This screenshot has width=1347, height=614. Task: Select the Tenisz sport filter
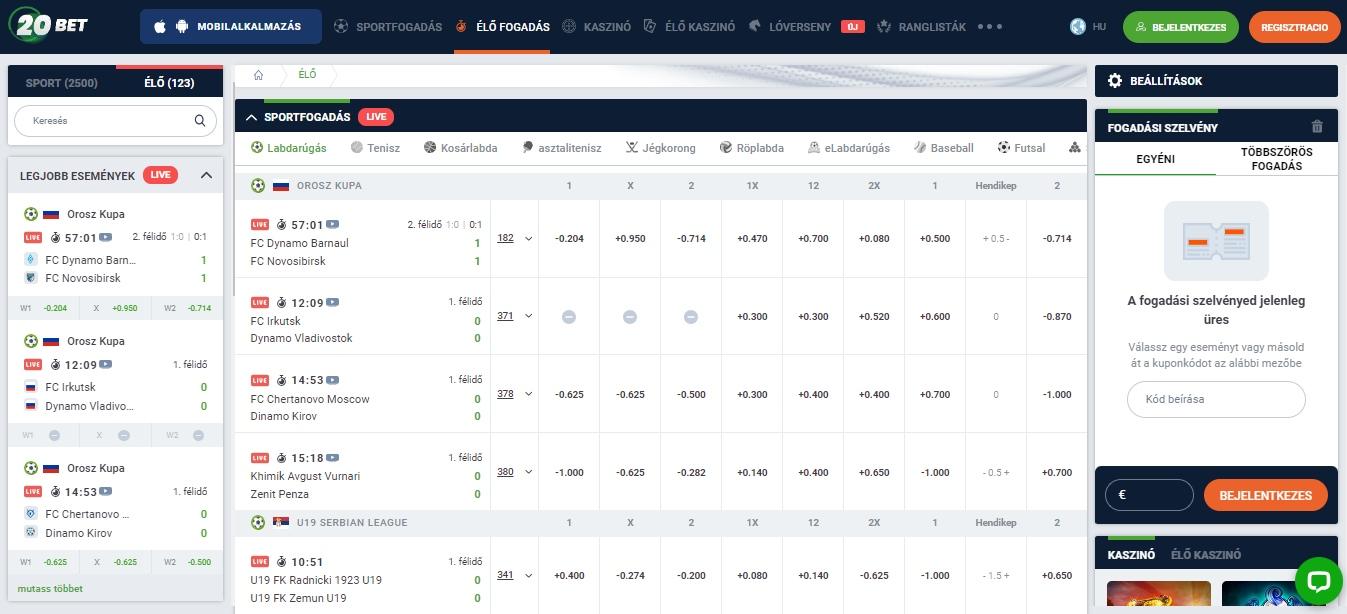[x=375, y=148]
